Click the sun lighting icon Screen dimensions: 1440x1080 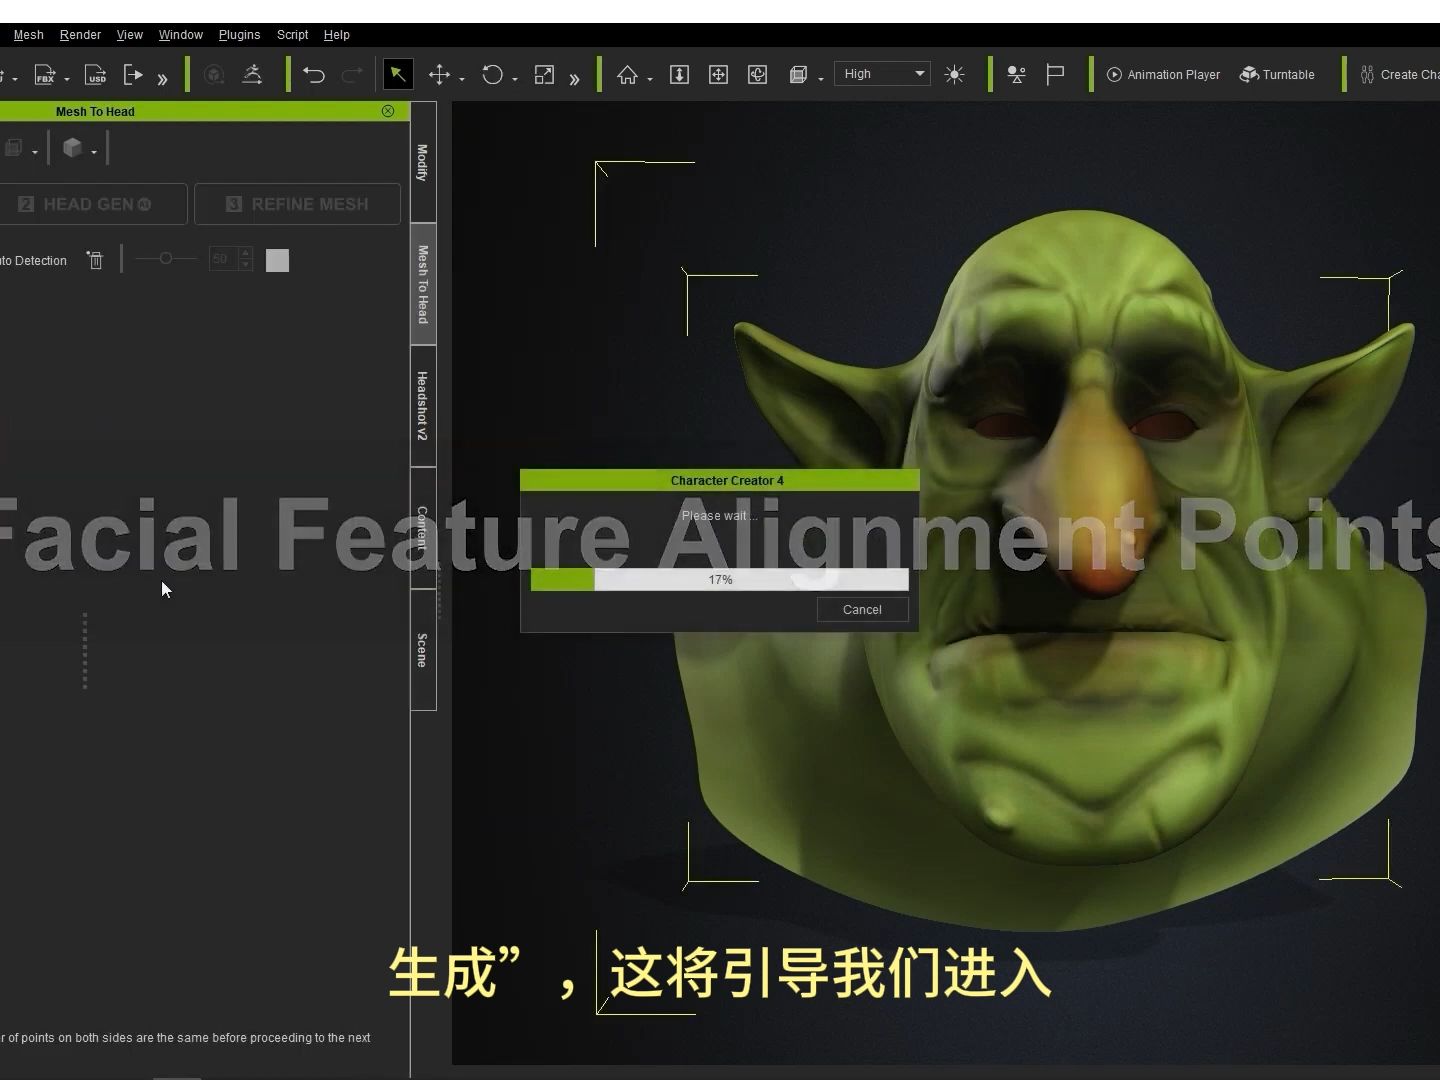pyautogui.click(x=955, y=75)
